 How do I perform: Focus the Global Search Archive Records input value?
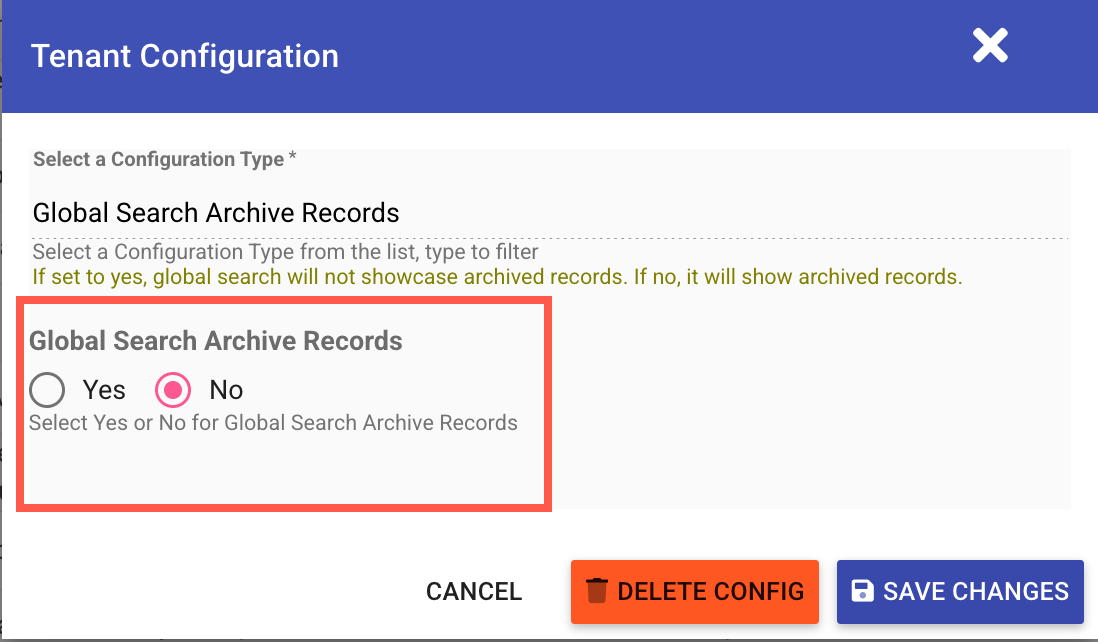click(x=216, y=213)
